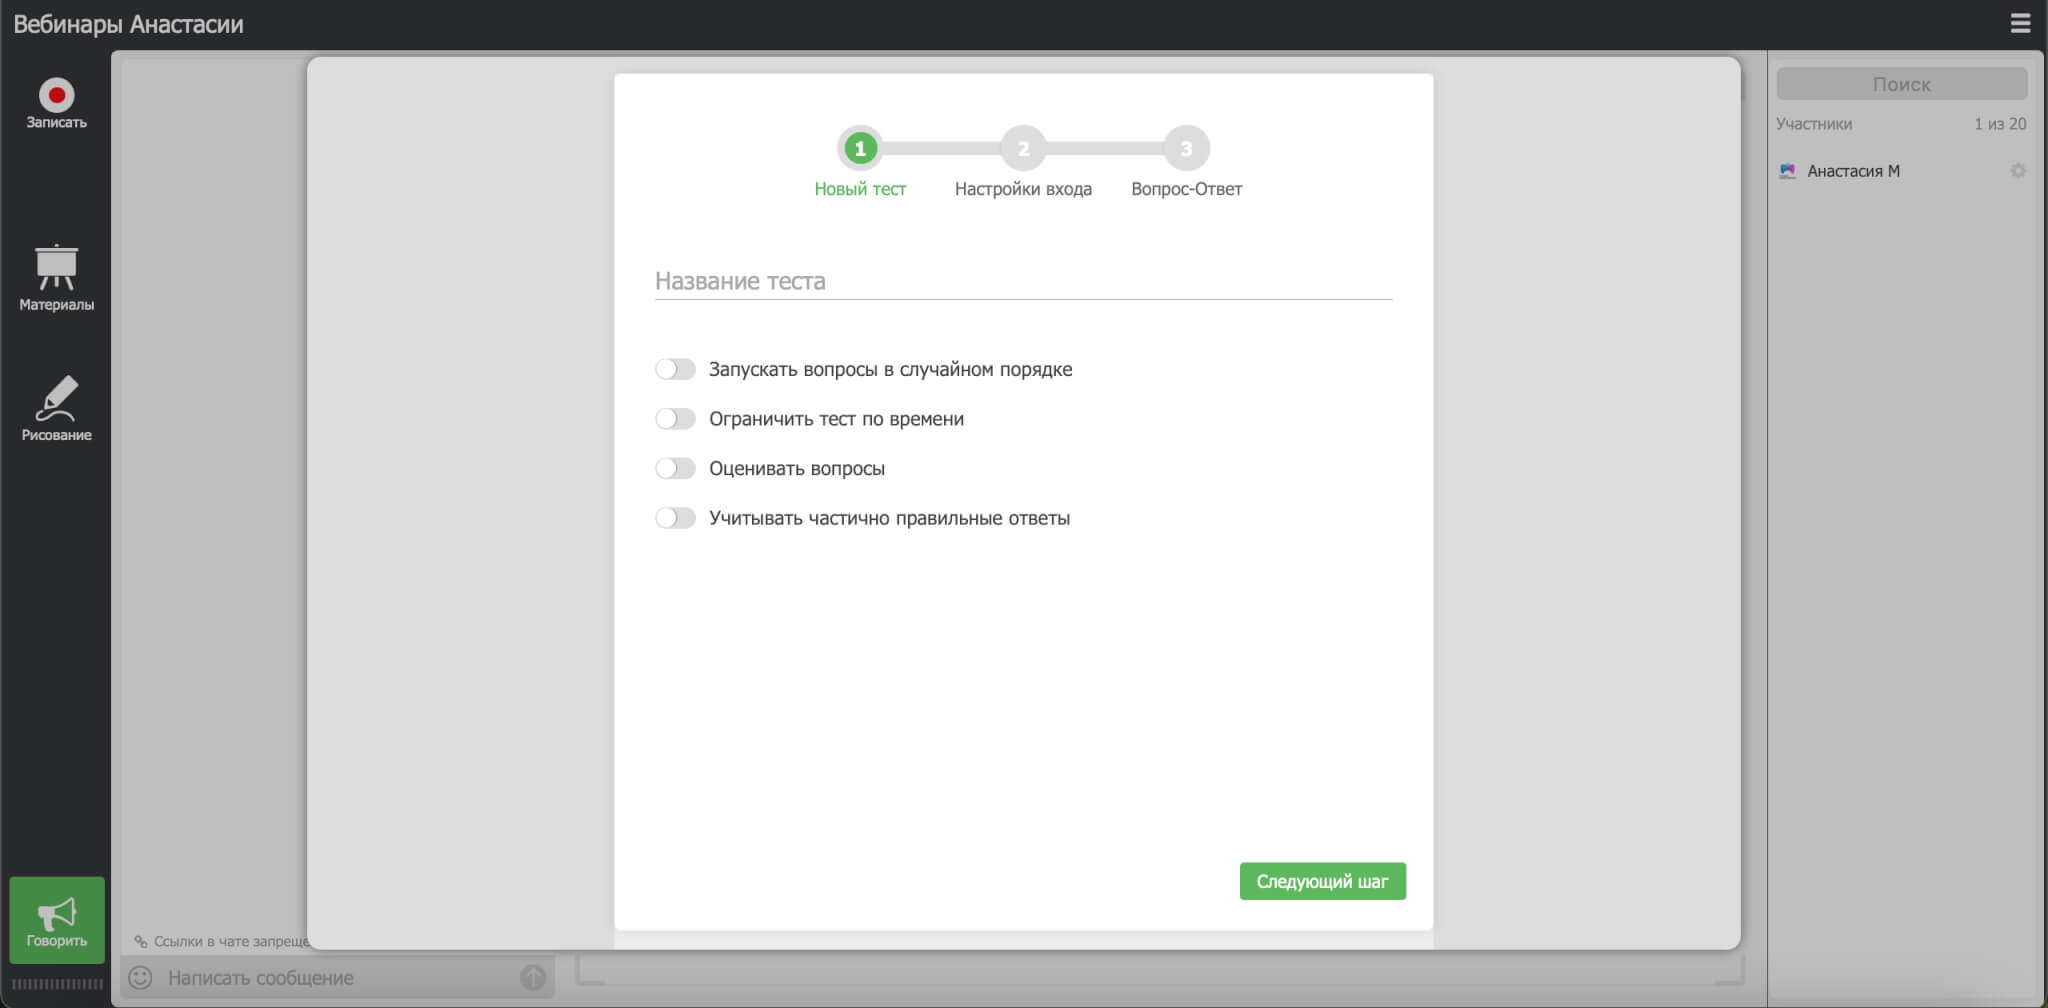2048x1008 pixels.
Task: Open the Материалы panel
Action: (x=56, y=278)
